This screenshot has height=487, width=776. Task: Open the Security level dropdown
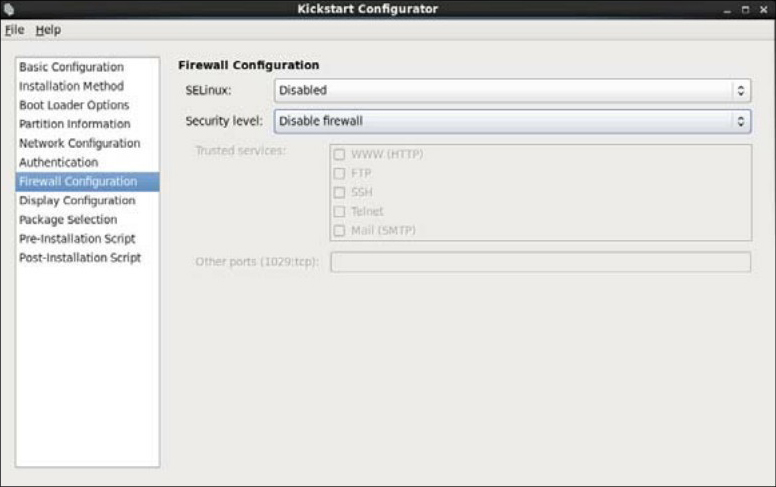pos(512,121)
